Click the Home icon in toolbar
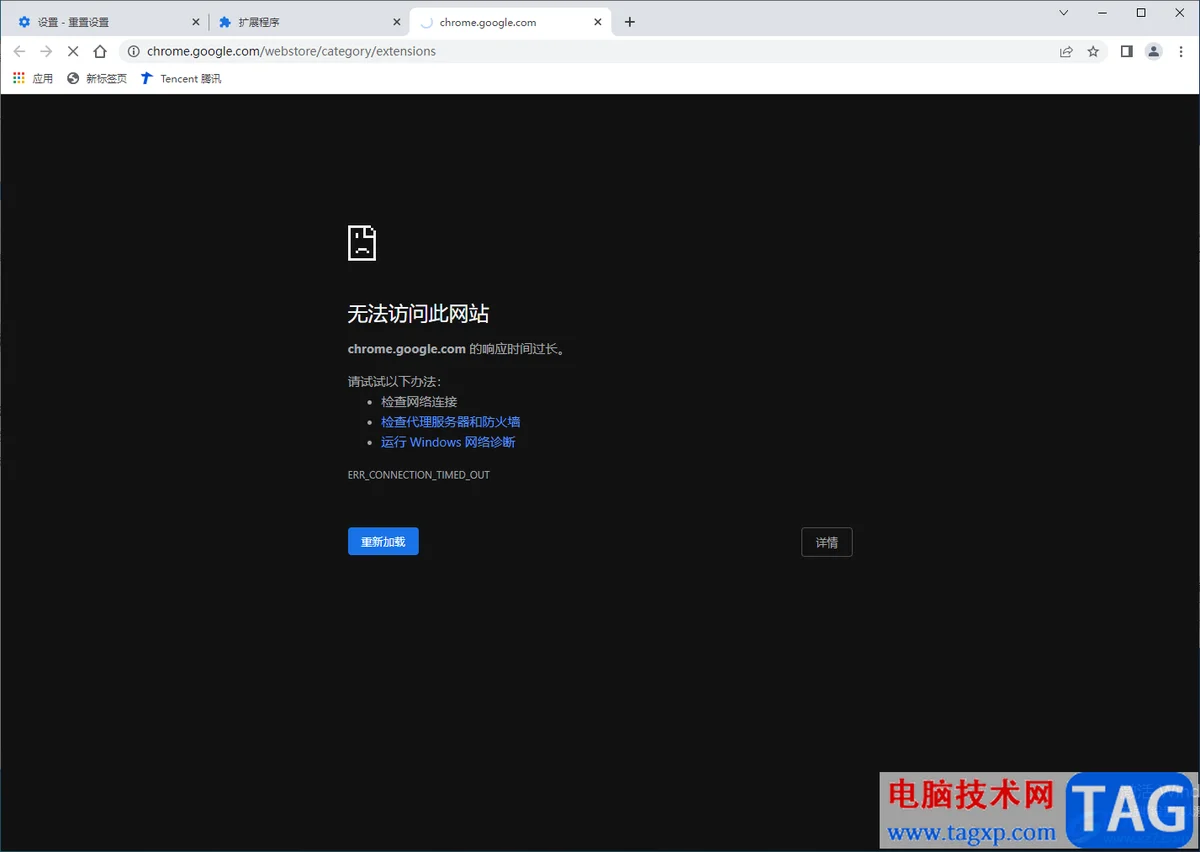Viewport: 1200px width, 852px height. pos(100,51)
